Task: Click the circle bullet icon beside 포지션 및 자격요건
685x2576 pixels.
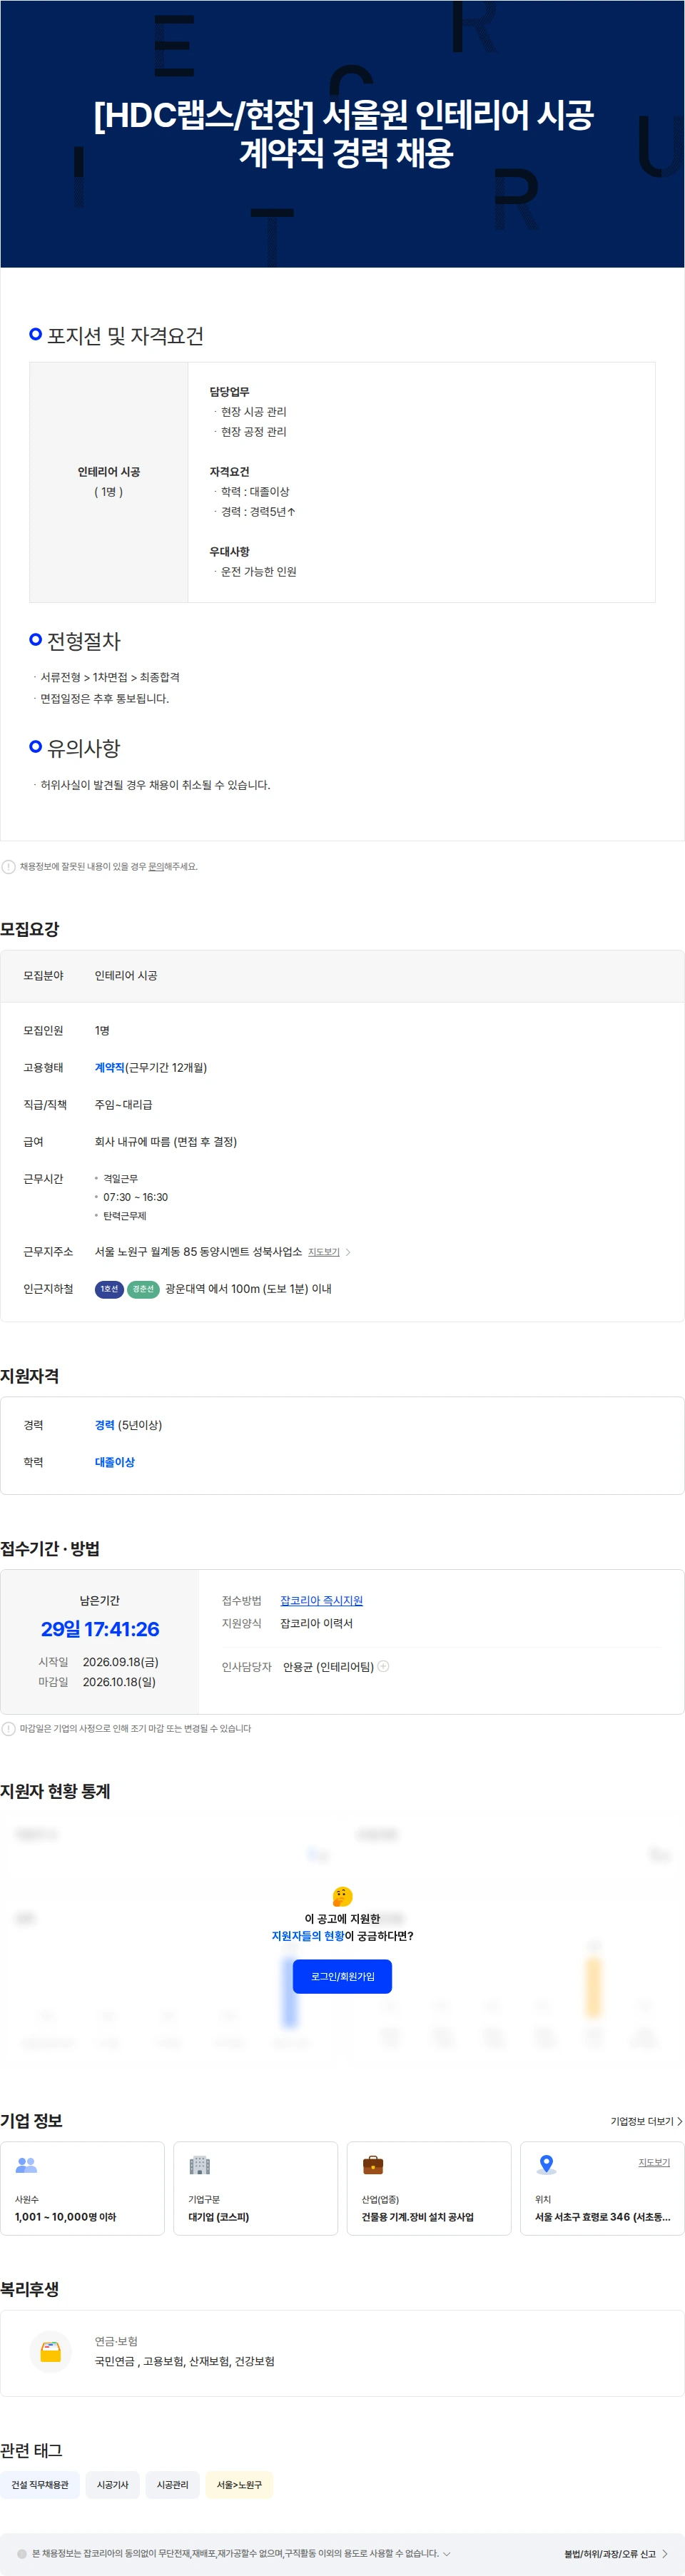Action: 36,333
